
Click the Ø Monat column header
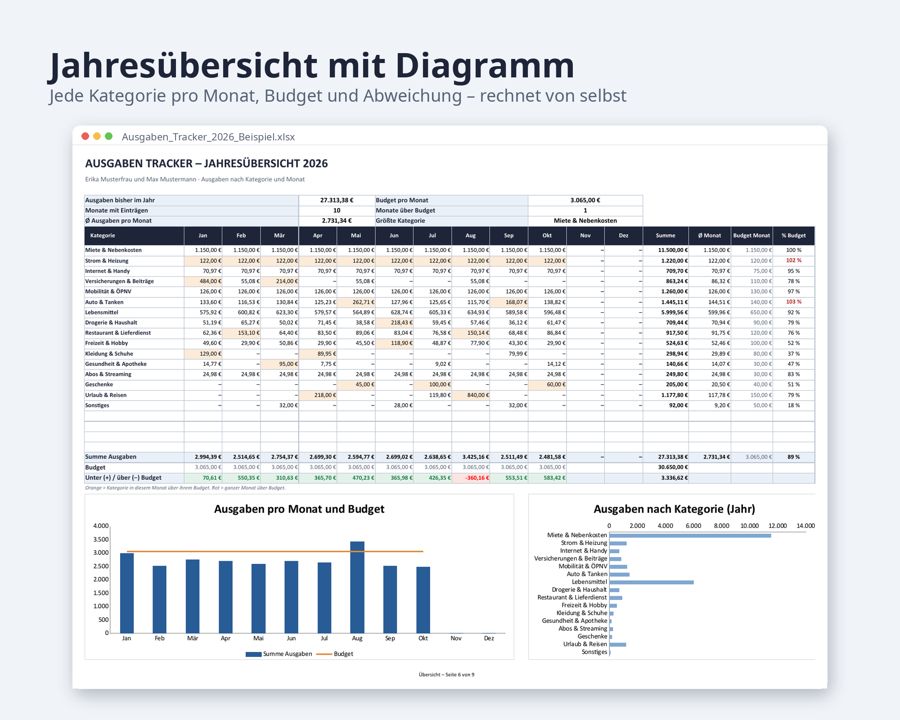[x=709, y=235]
